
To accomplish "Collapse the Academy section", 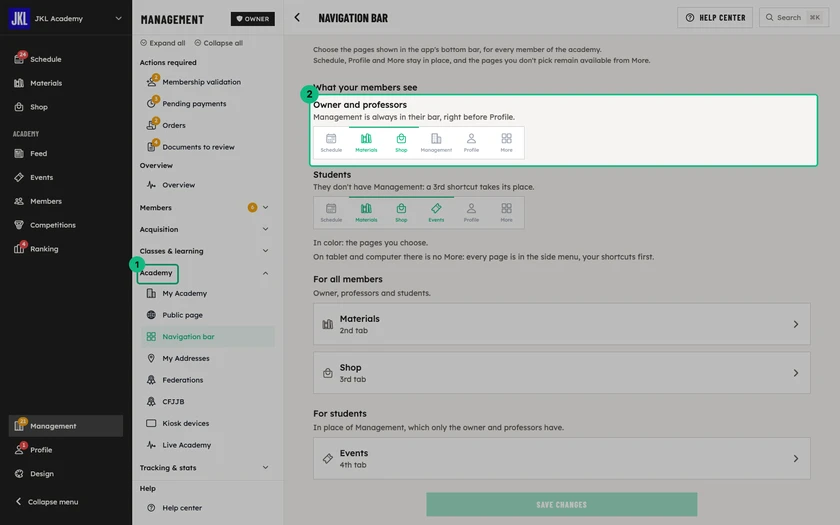I will [265, 273].
